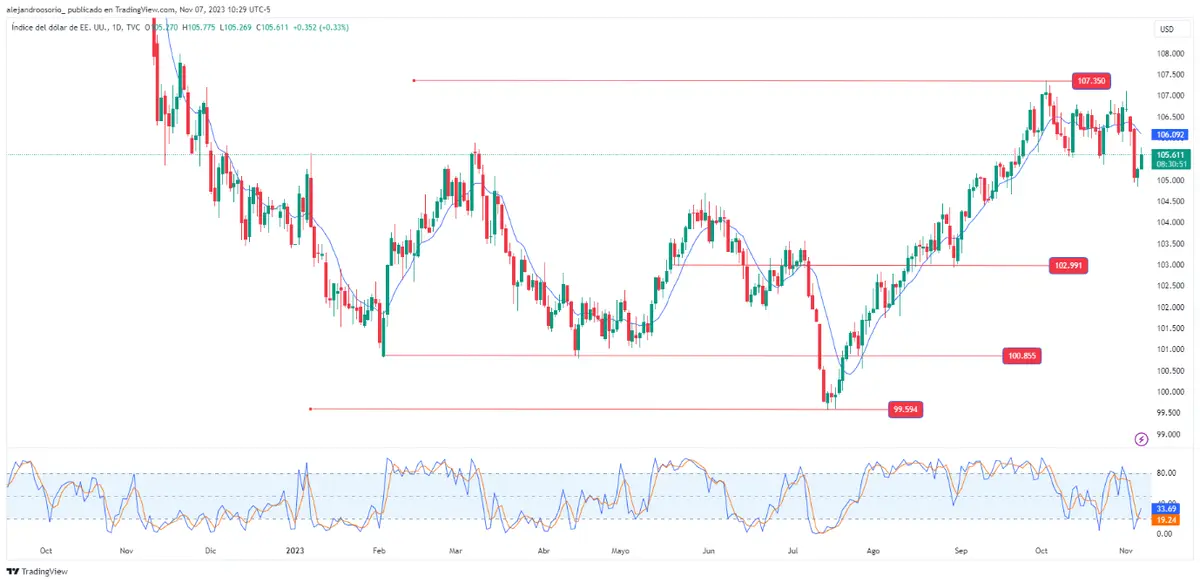Viewport: 1200px width, 583px height.
Task: Toggle the countdown timer under the price label
Action: coord(1170,162)
